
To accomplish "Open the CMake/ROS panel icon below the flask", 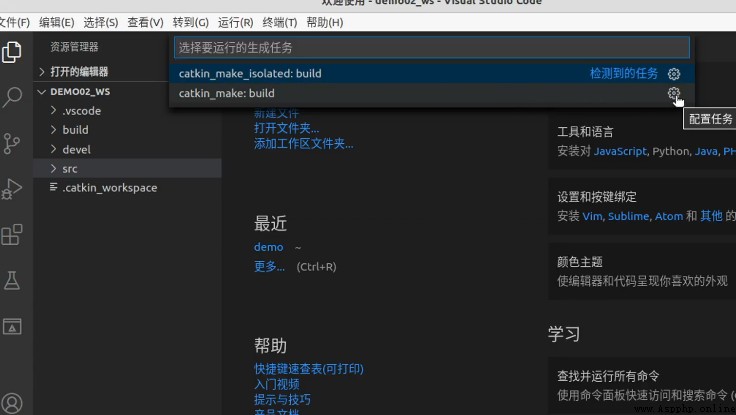I will tap(12, 326).
